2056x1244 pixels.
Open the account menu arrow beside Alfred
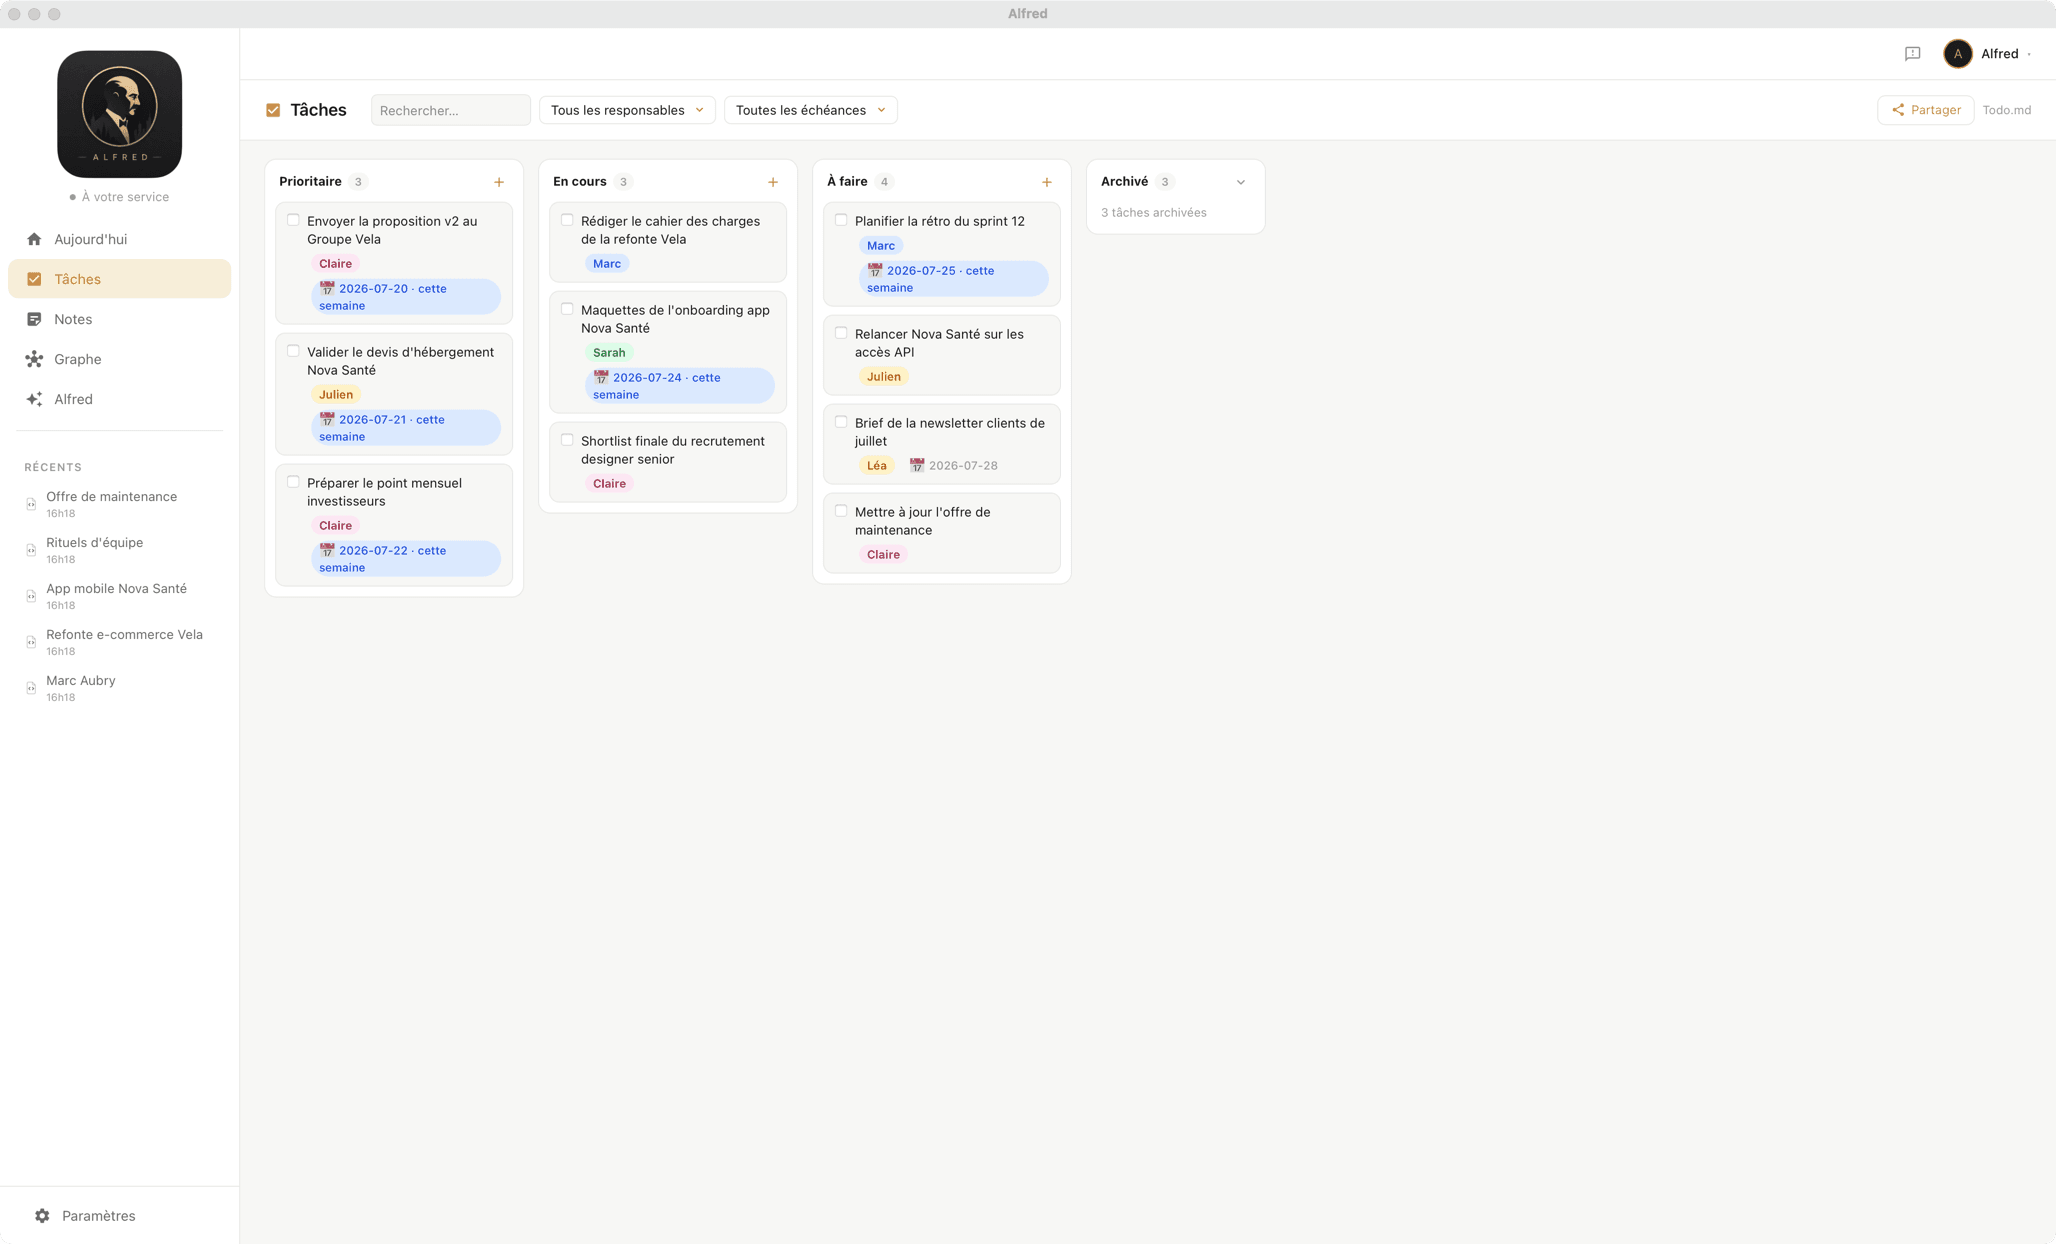coord(2029,54)
